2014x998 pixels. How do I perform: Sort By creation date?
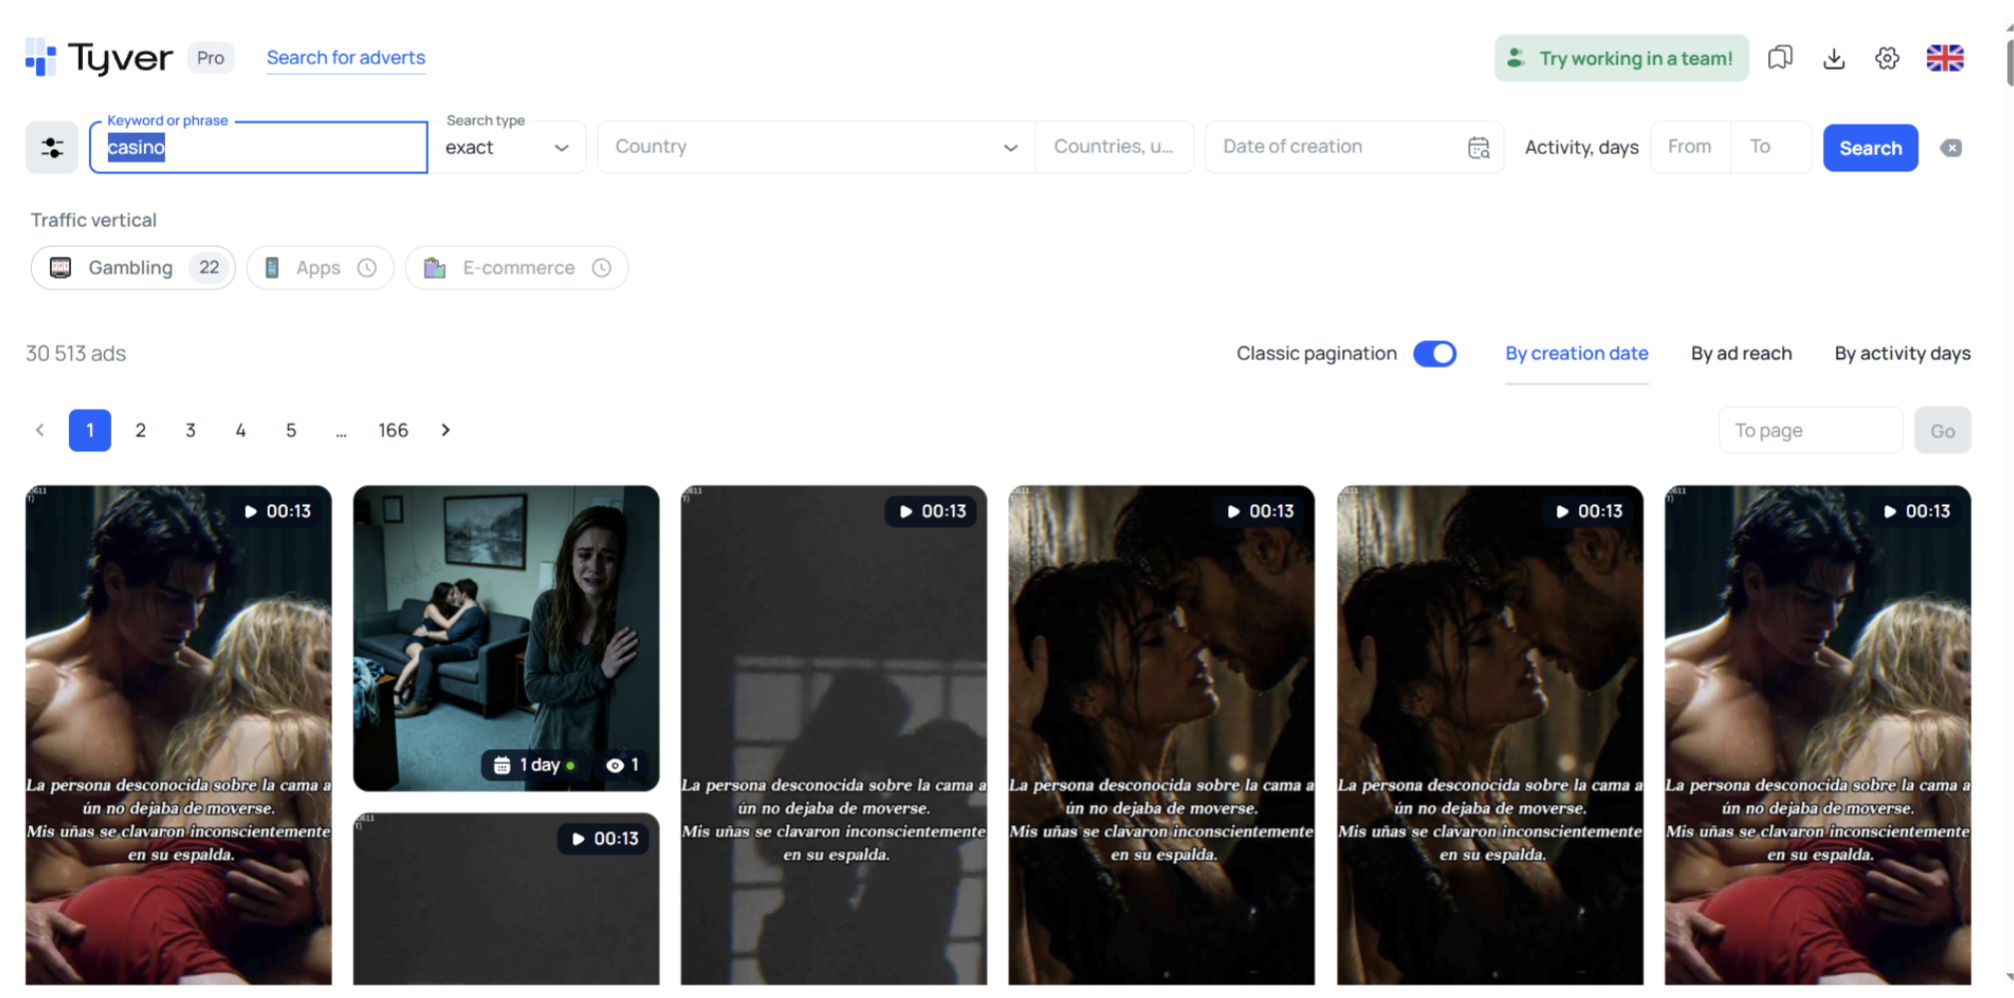(x=1577, y=354)
